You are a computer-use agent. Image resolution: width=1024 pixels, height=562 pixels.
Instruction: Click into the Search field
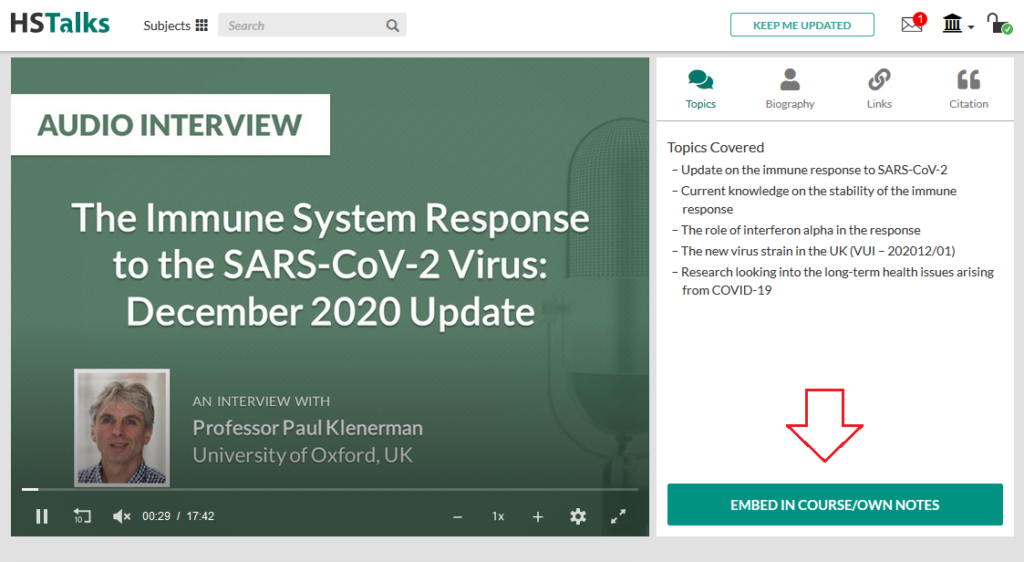[x=300, y=25]
